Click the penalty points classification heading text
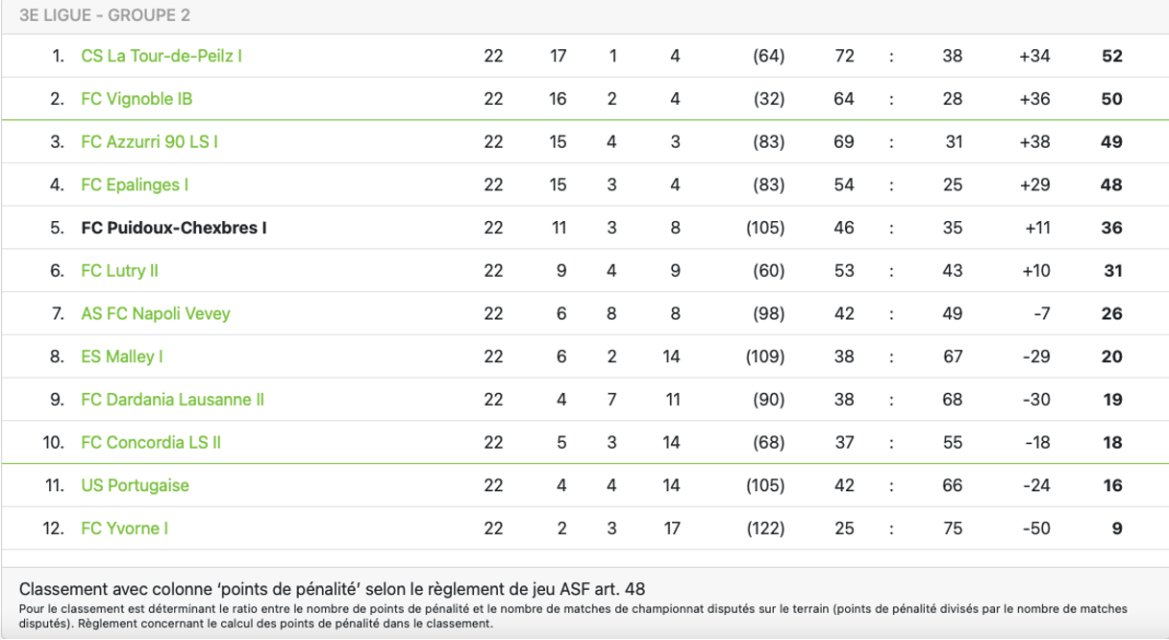1169x640 pixels. [332, 589]
